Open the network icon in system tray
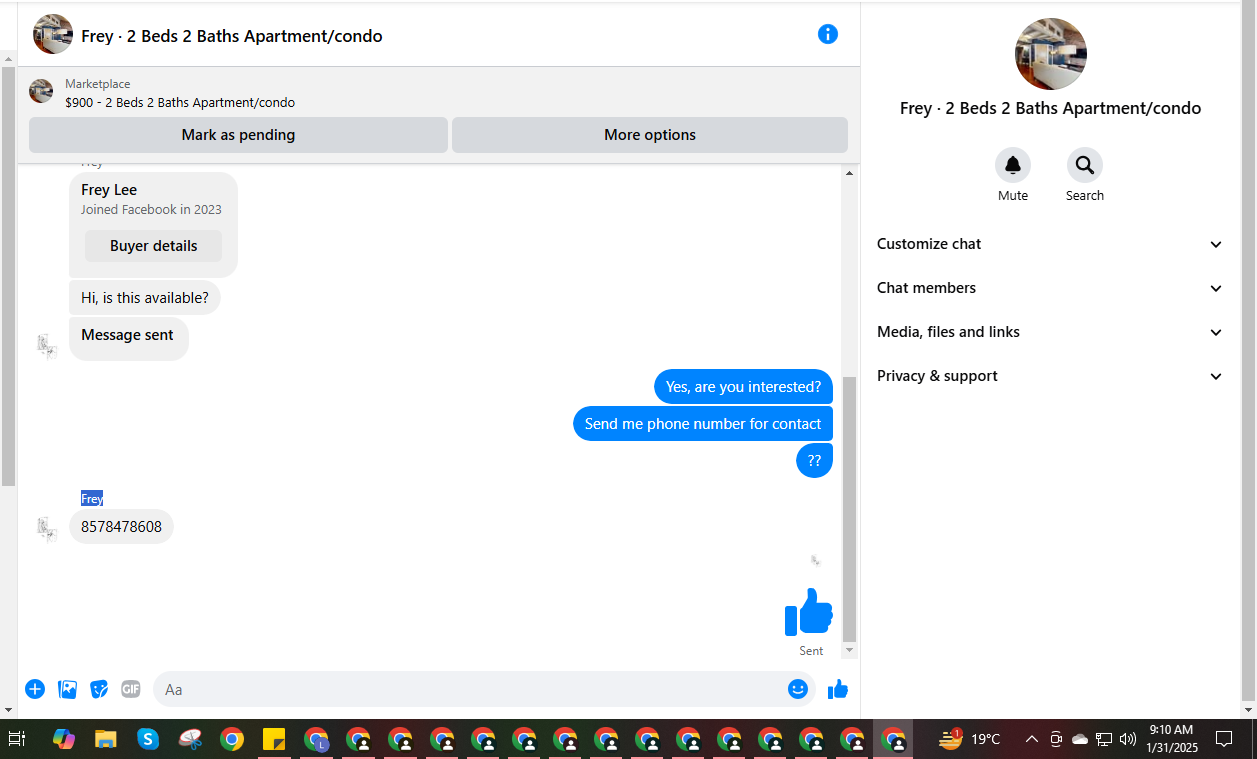1257x759 pixels. click(1104, 739)
